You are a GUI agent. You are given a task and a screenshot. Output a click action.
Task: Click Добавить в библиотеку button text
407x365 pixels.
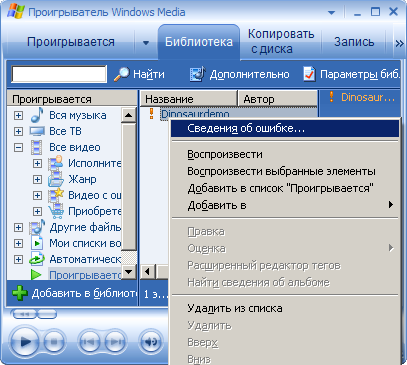pos(84,293)
